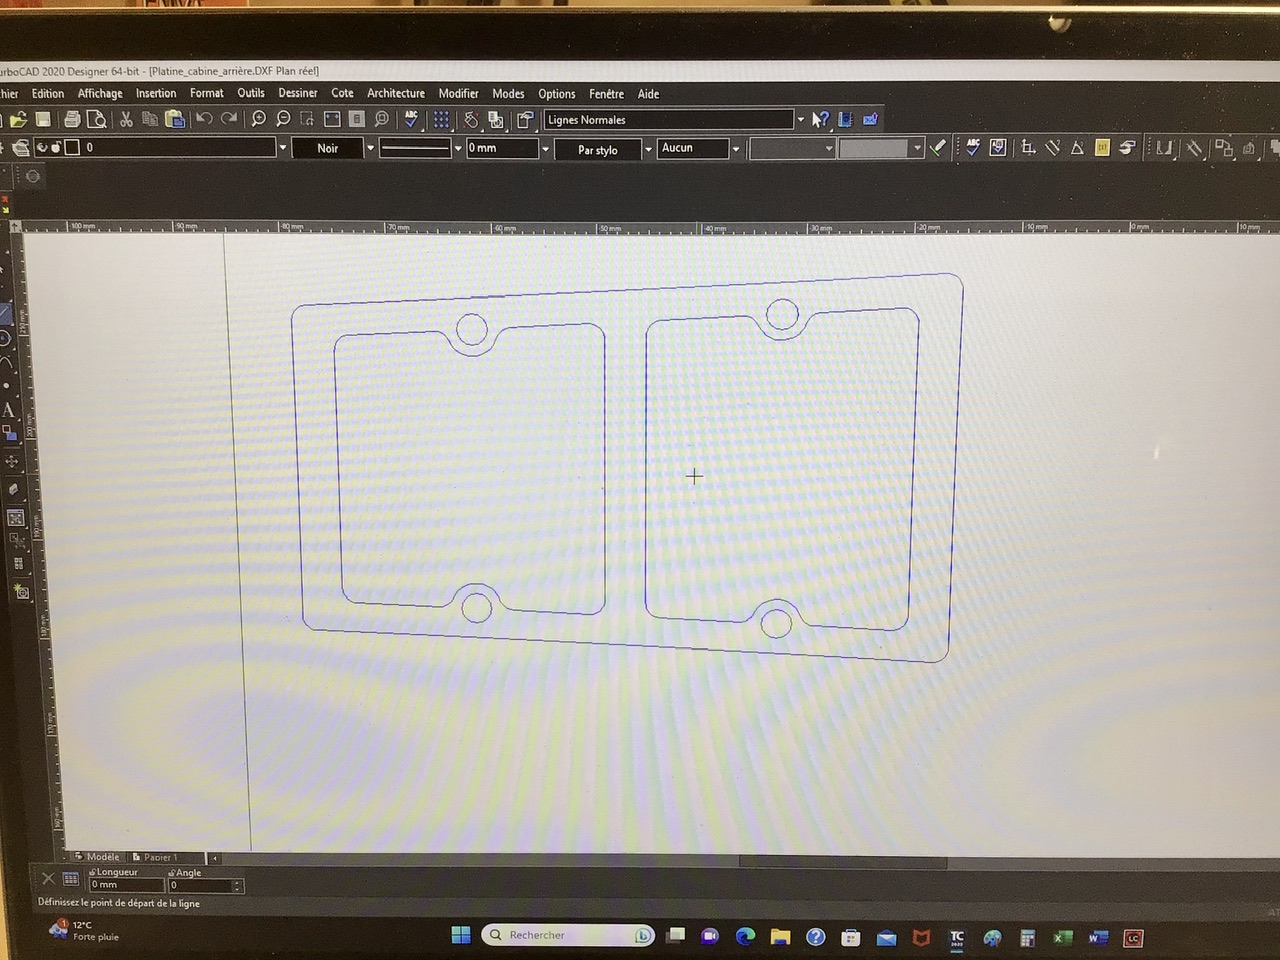Open the Aide menu
Image resolution: width=1280 pixels, height=960 pixels.
[648, 94]
